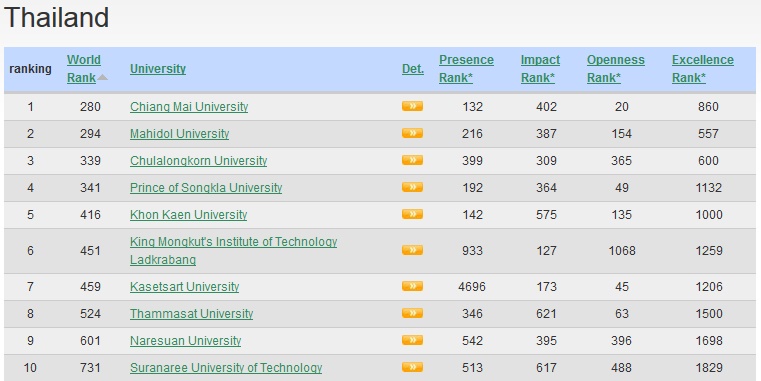This screenshot has height=381, width=761.
Task: Open Chiang Mai University link
Action: tap(189, 107)
